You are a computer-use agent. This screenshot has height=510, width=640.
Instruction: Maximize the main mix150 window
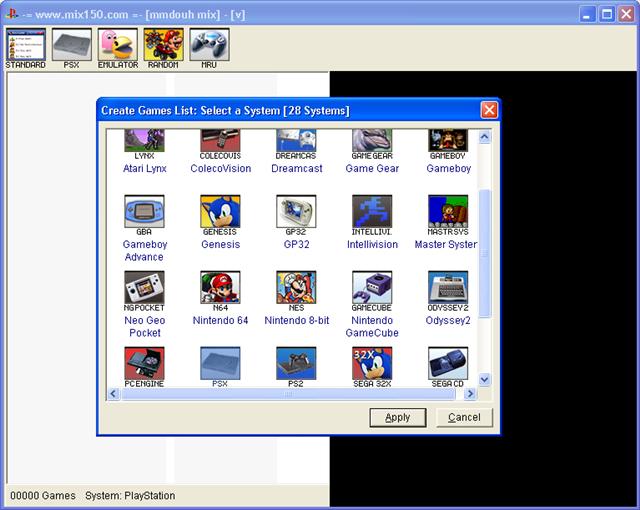[607, 15]
